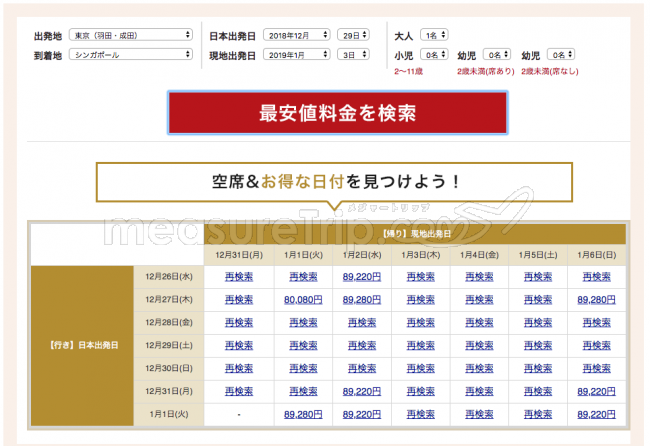Click the 空席&お得な日付を見つけよう heading
Viewport: 650px width, 446px height.
click(x=335, y=182)
